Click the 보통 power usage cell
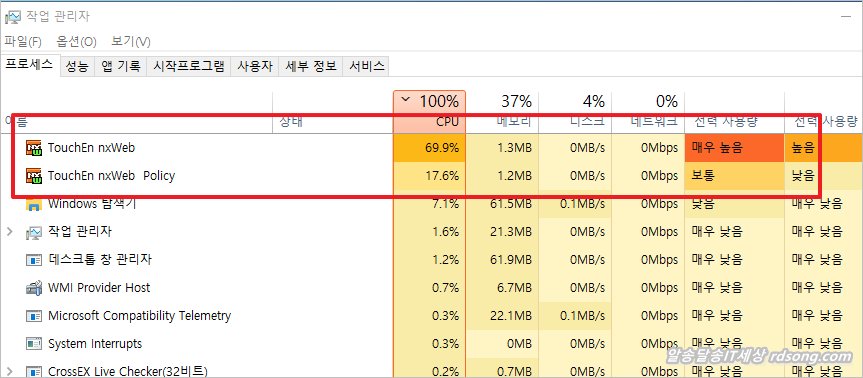 coord(734,176)
